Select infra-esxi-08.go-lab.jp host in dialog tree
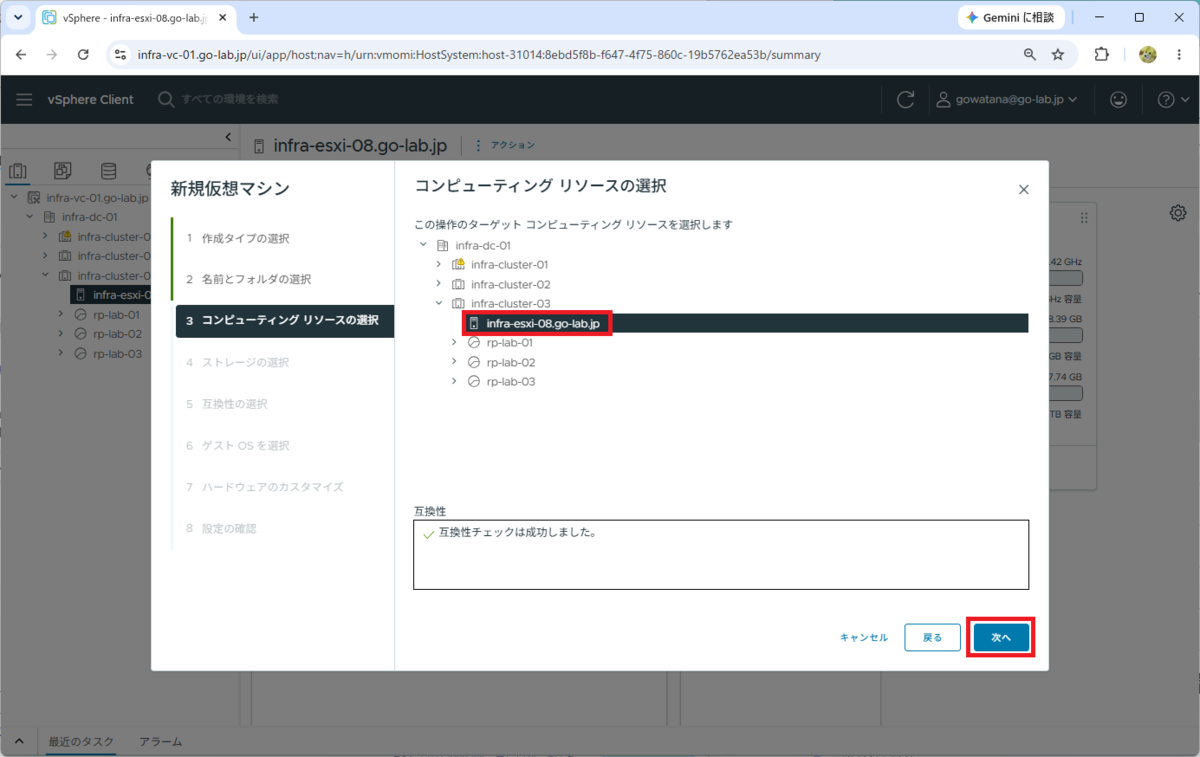The image size is (1200, 757). click(x=543, y=323)
